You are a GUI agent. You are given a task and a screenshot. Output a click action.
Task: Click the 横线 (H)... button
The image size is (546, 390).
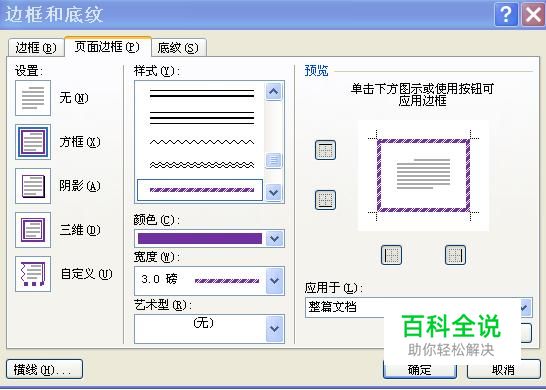point(45,369)
